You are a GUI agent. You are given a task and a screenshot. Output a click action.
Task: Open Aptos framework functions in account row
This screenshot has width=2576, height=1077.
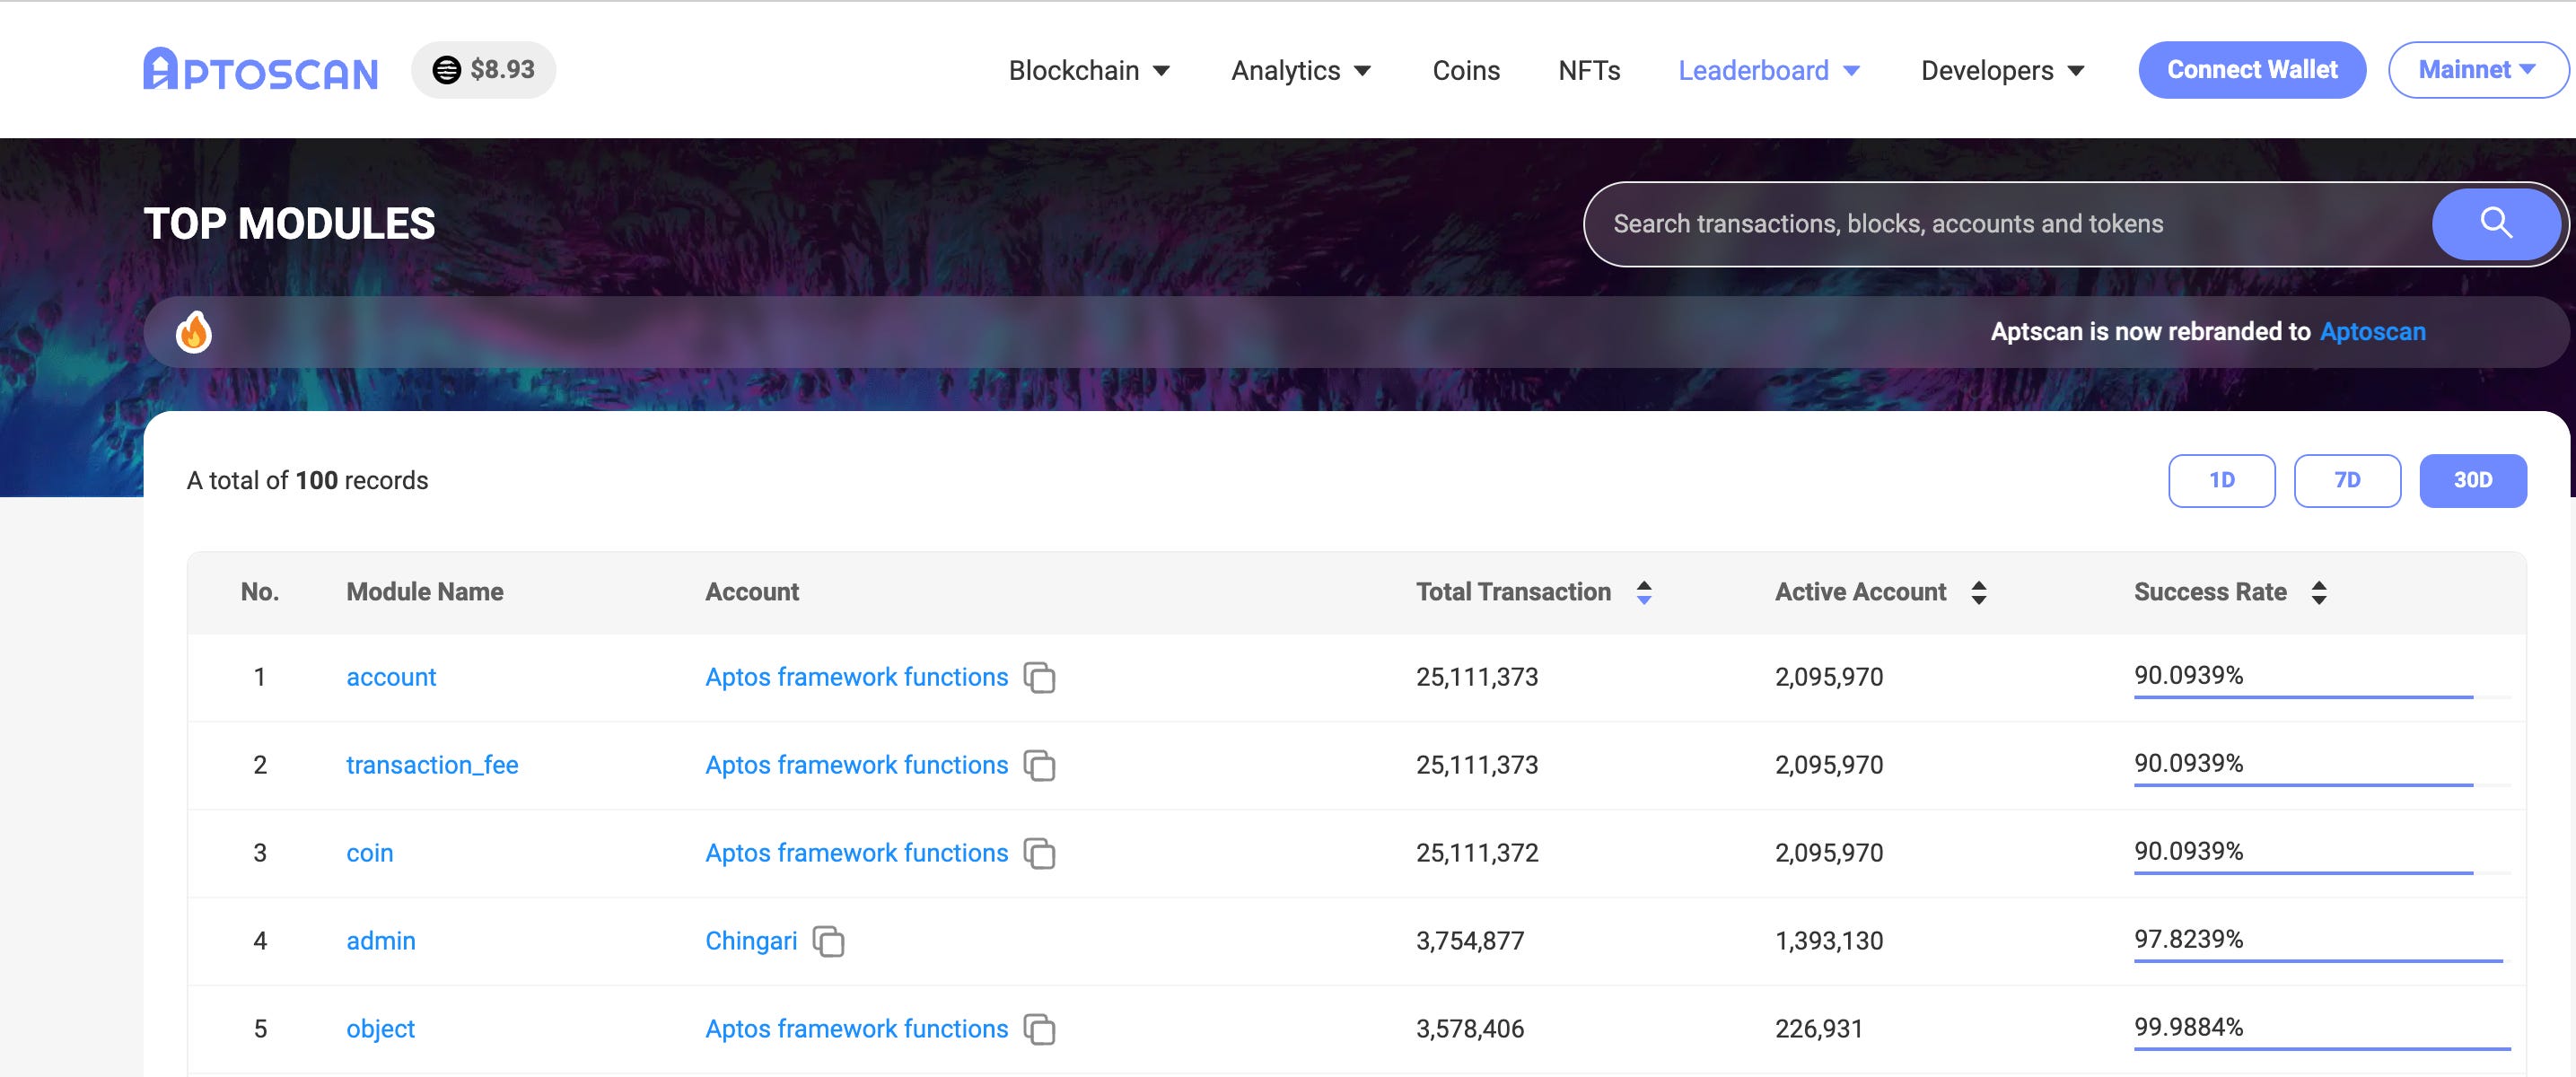857,677
